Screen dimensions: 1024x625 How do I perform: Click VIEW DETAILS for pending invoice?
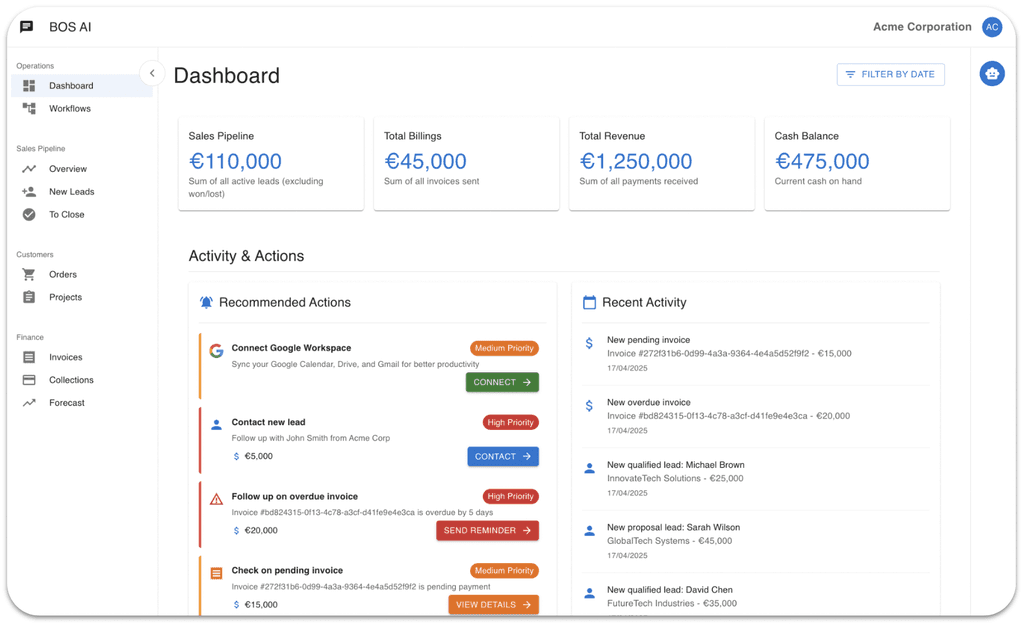click(494, 605)
